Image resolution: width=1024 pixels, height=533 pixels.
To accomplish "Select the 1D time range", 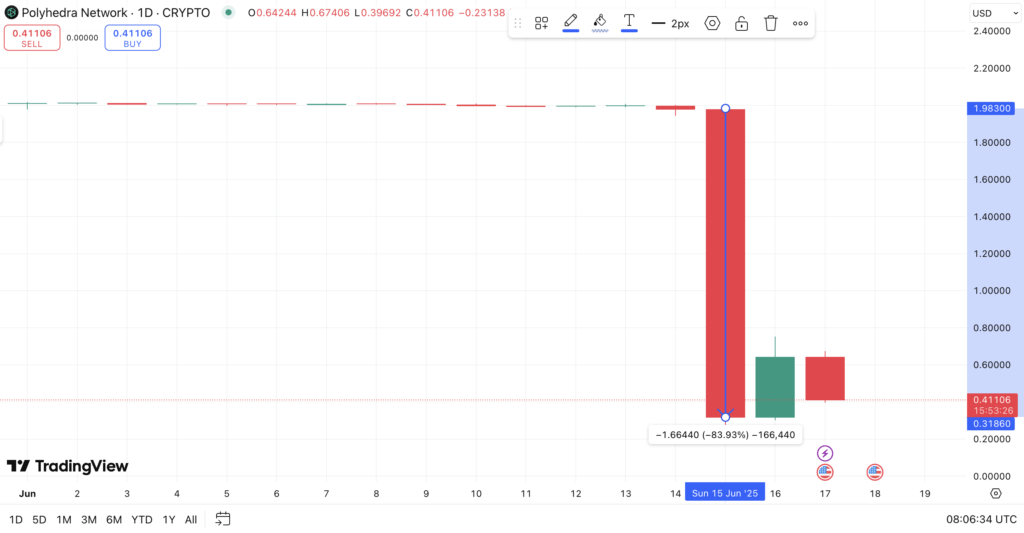I will (16, 520).
